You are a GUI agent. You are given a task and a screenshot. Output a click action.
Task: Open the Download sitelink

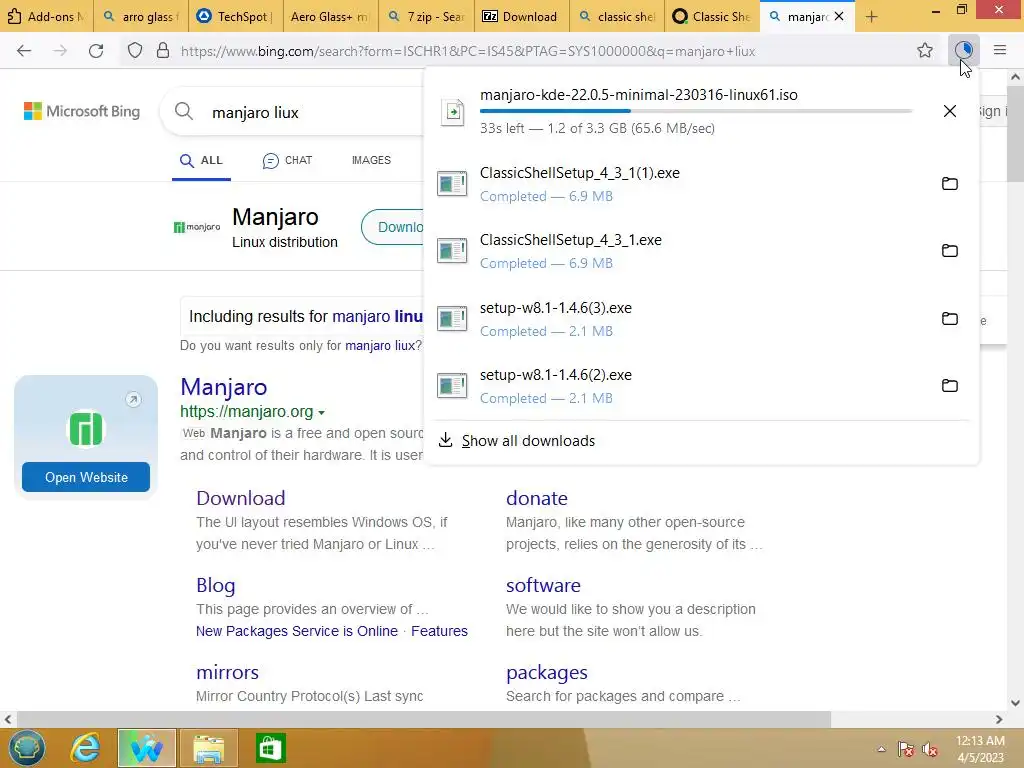(x=240, y=498)
